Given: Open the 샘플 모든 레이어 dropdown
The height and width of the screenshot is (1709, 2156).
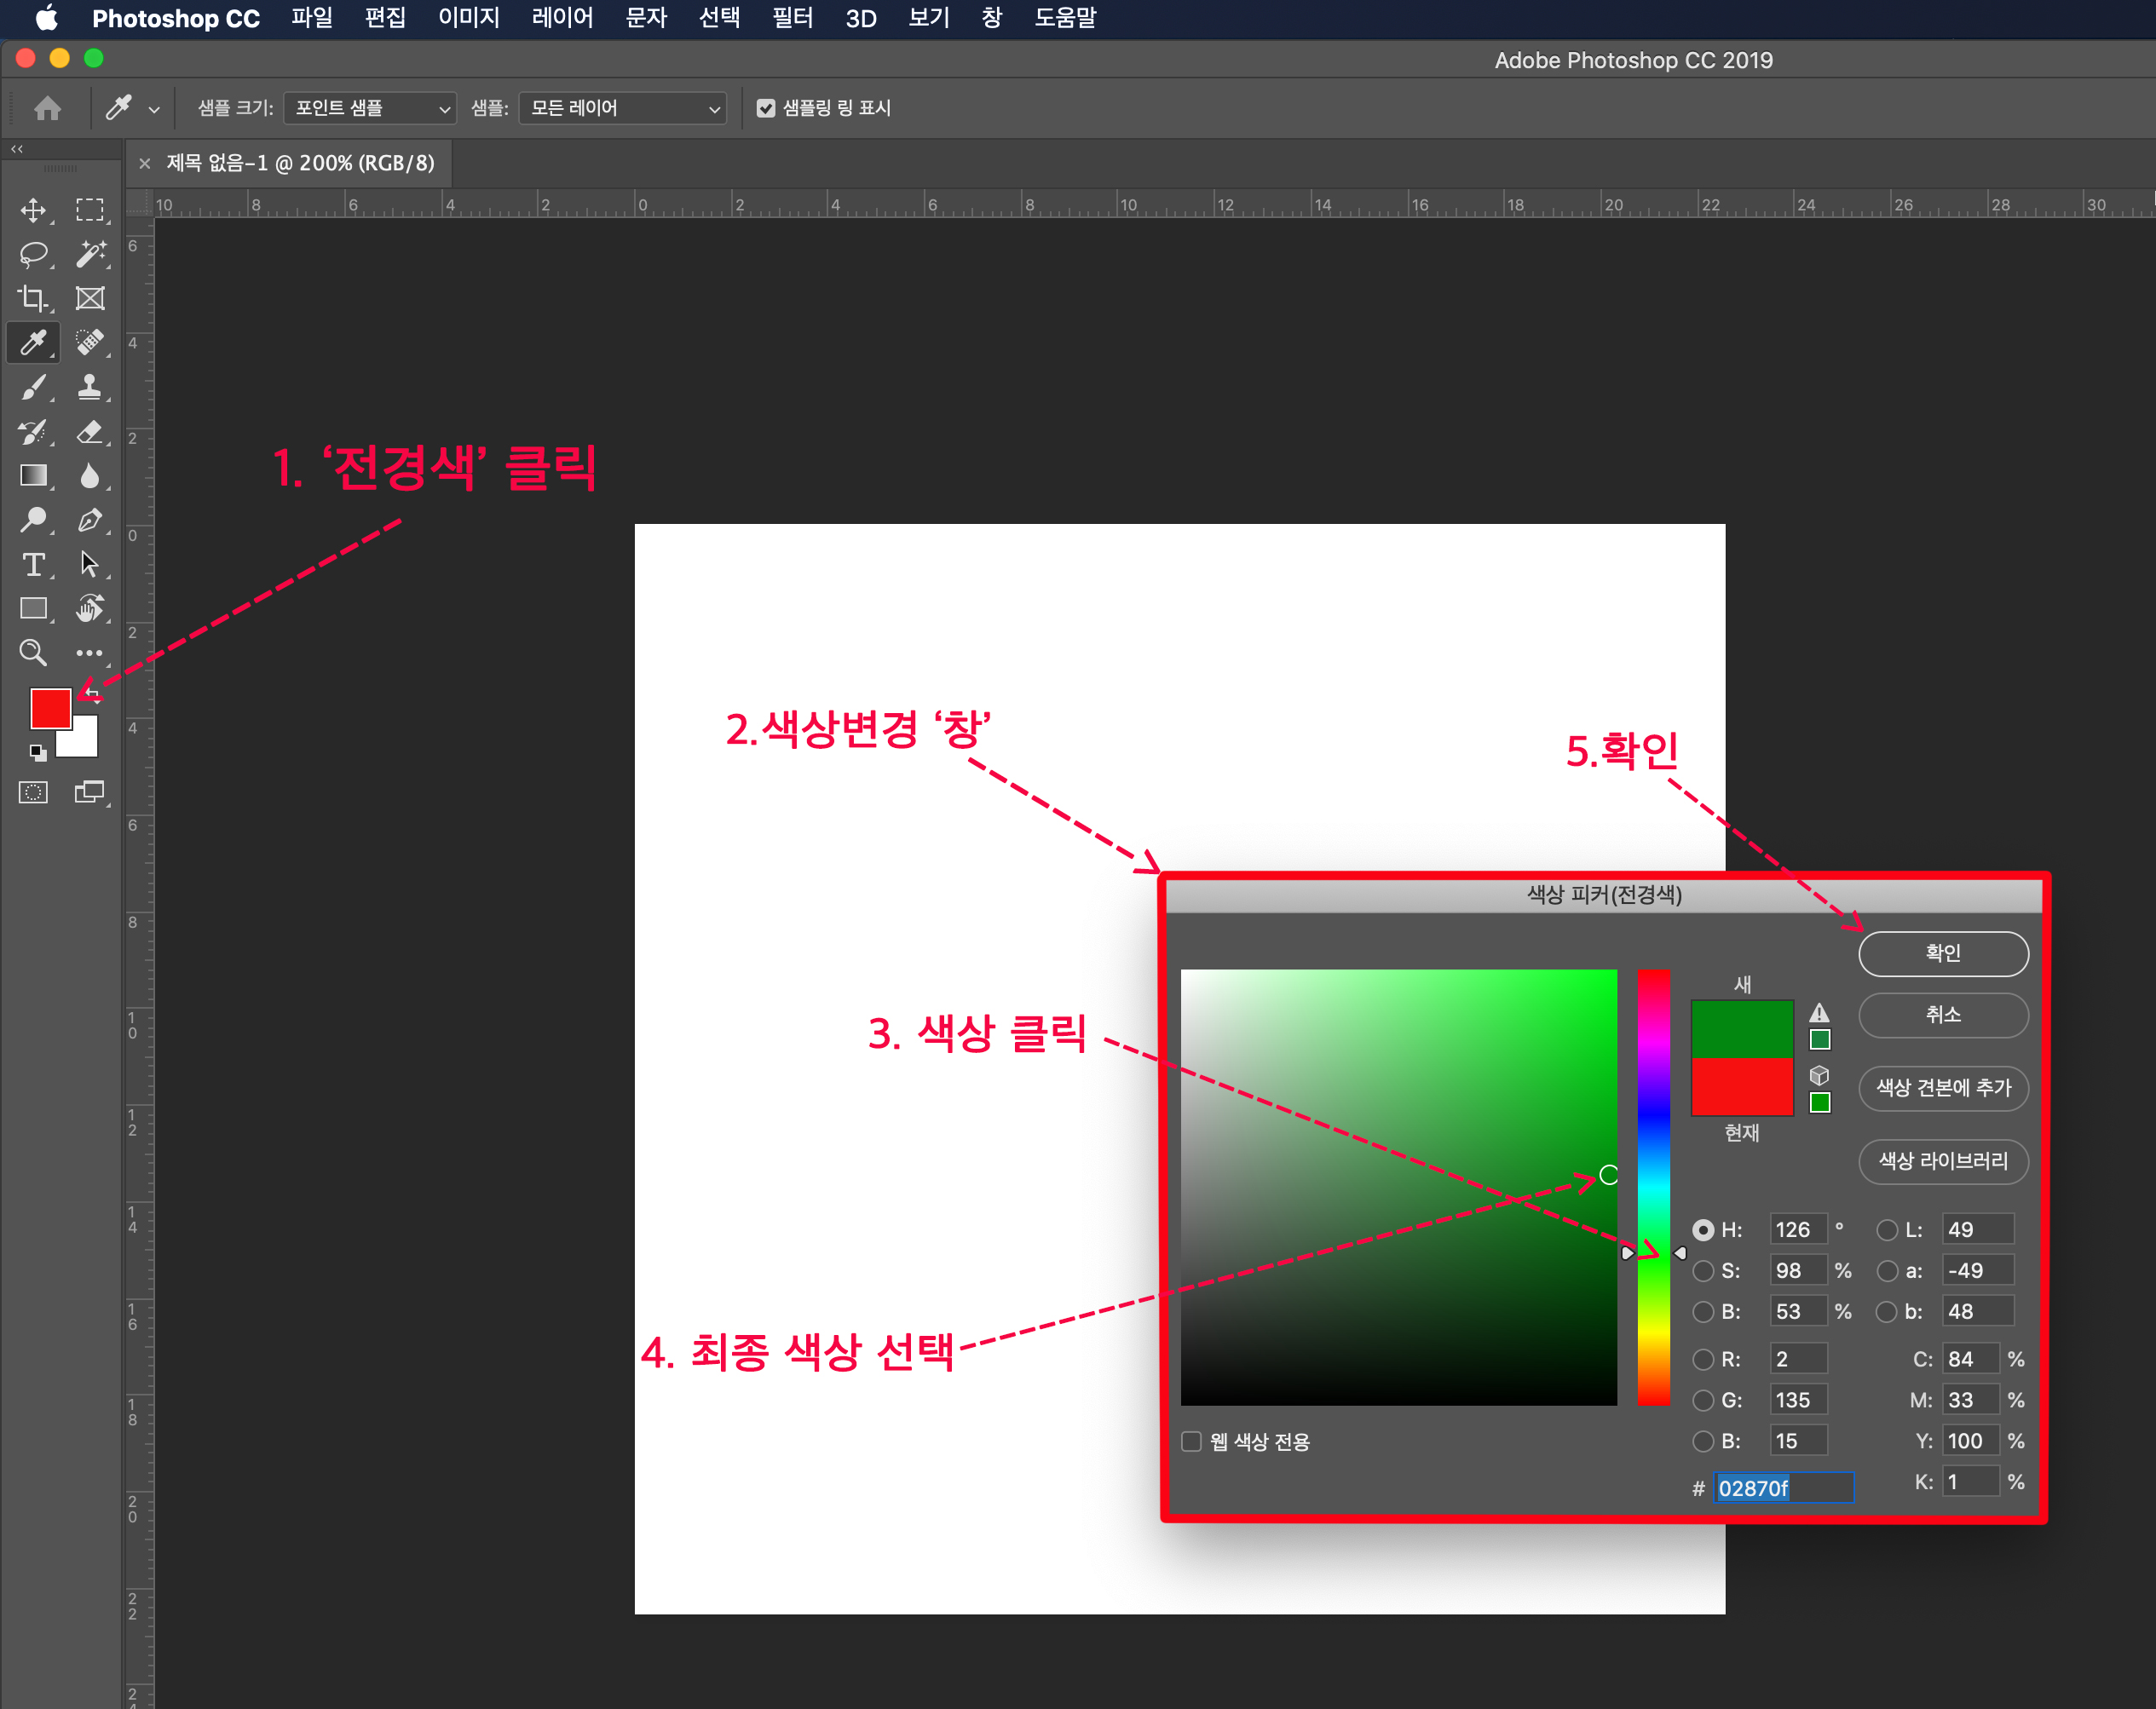Looking at the screenshot, I should tap(623, 108).
